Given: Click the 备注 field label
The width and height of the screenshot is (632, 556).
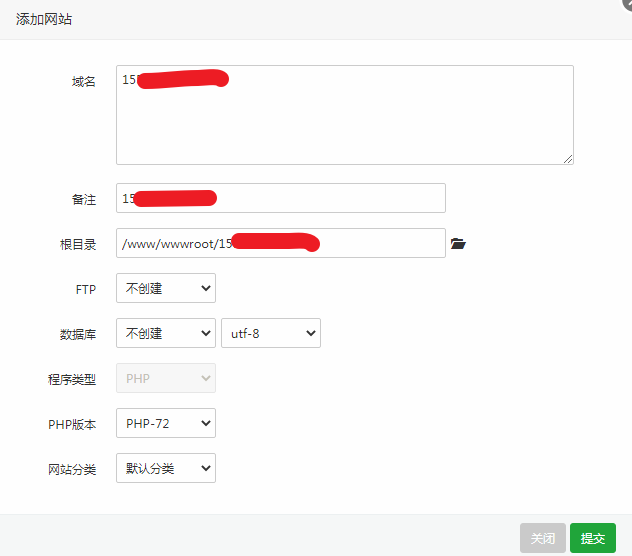Looking at the screenshot, I should tap(83, 199).
